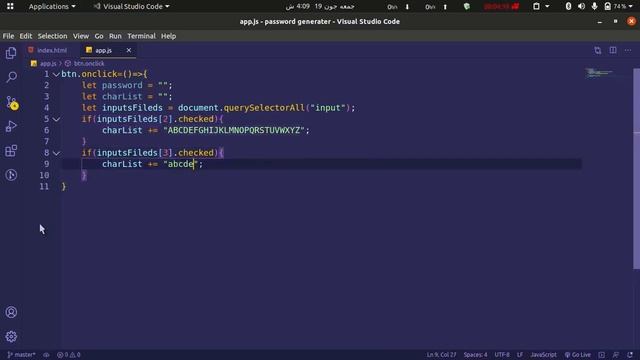Open notifications bell in status bar
Screen dimensions: 640x360
pos(630,355)
